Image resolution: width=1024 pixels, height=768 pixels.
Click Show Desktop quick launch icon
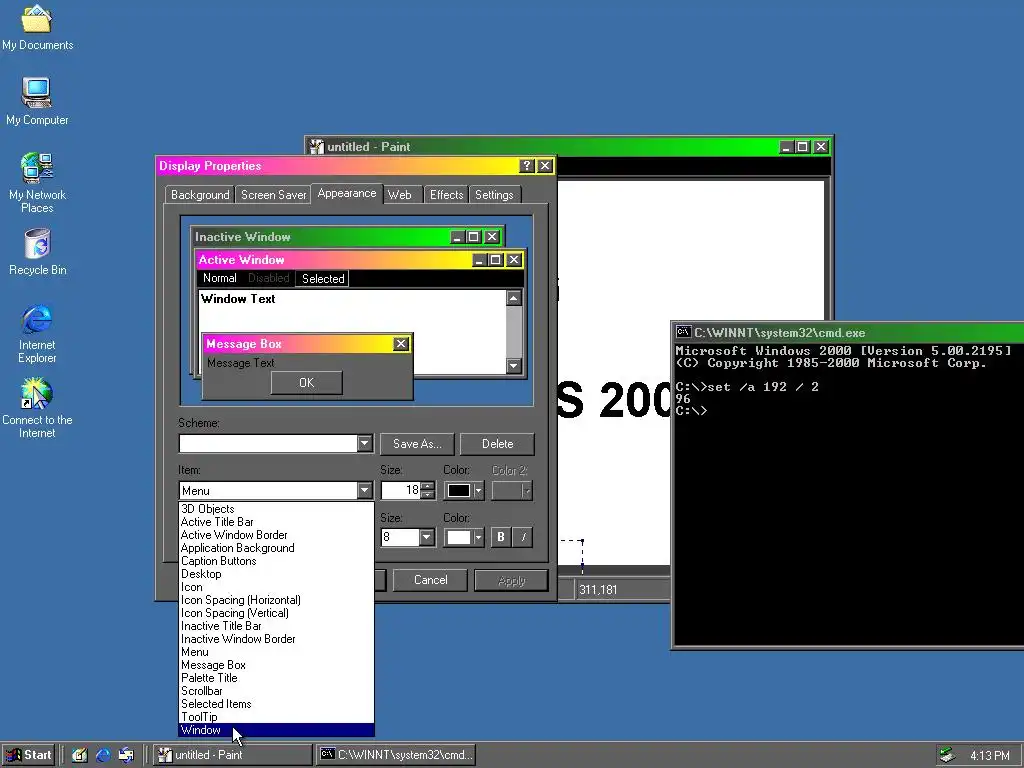click(x=80, y=756)
